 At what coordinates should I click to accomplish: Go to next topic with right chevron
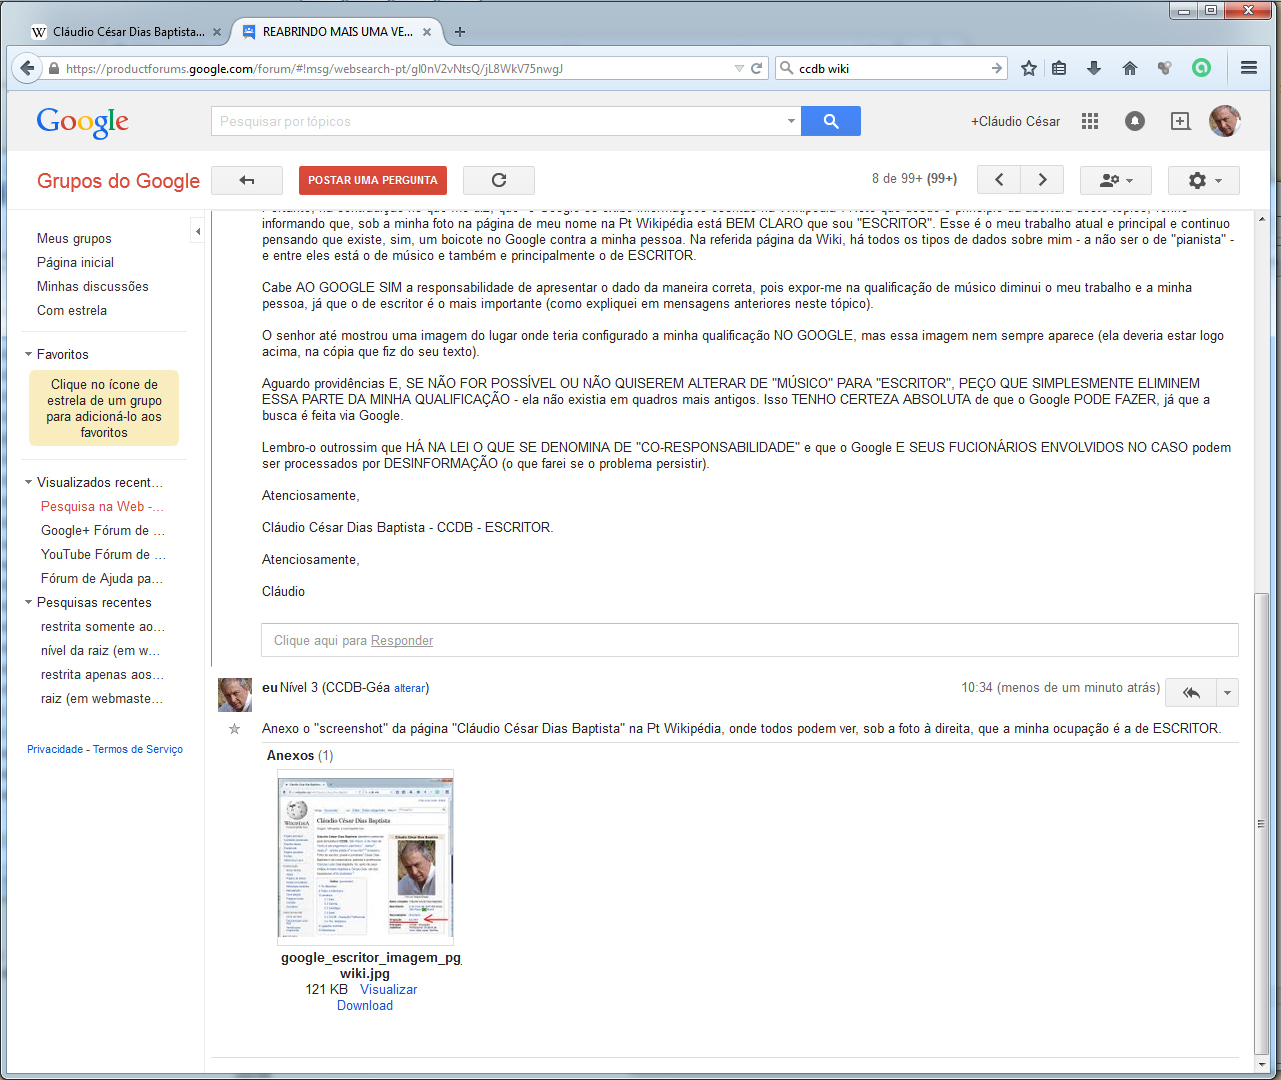(x=1042, y=180)
